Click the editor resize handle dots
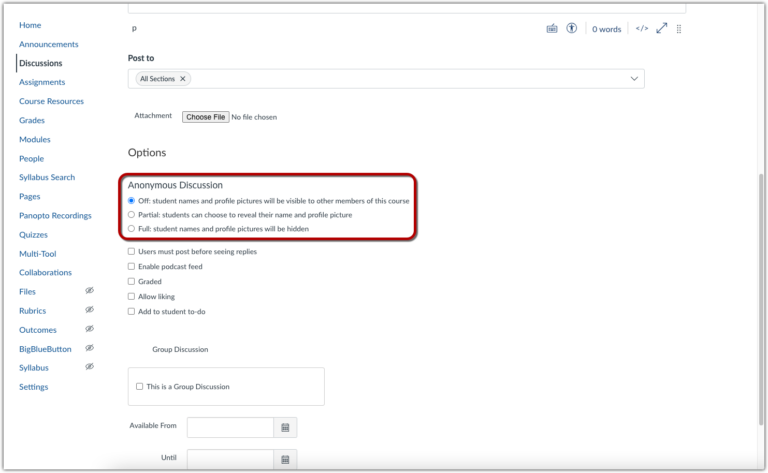768x473 pixels. (x=679, y=29)
